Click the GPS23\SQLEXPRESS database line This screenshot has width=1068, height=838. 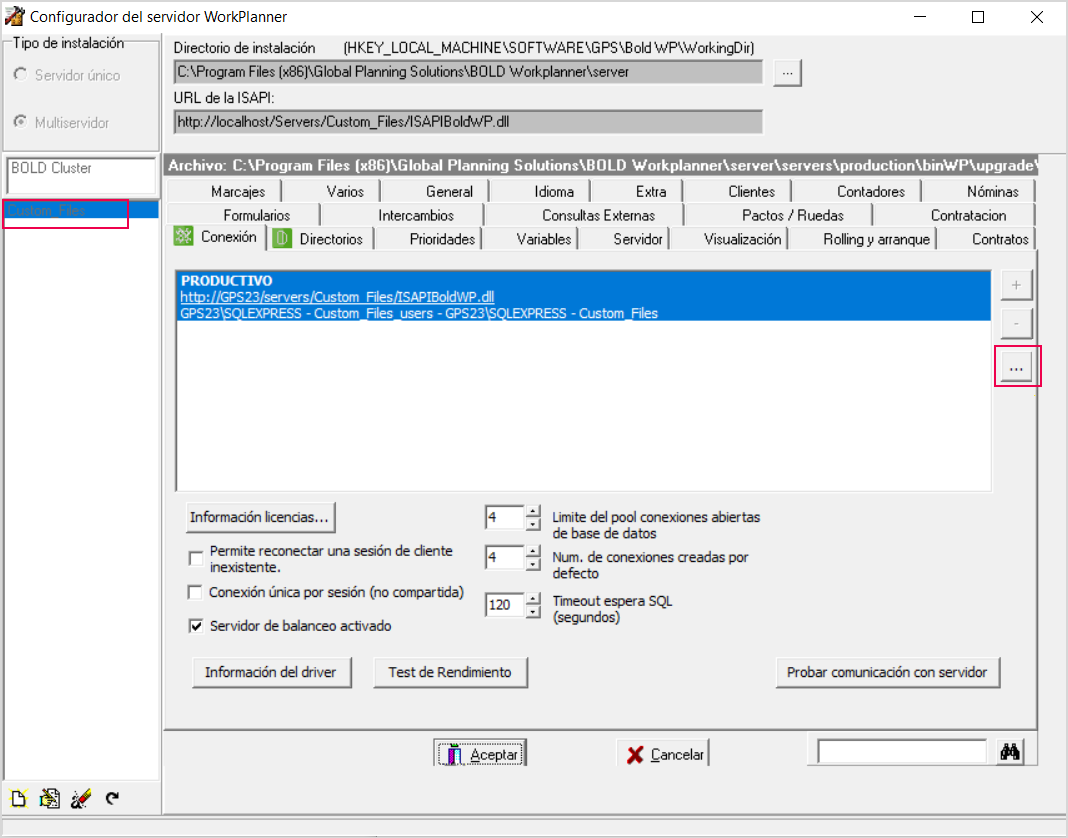click(419, 313)
